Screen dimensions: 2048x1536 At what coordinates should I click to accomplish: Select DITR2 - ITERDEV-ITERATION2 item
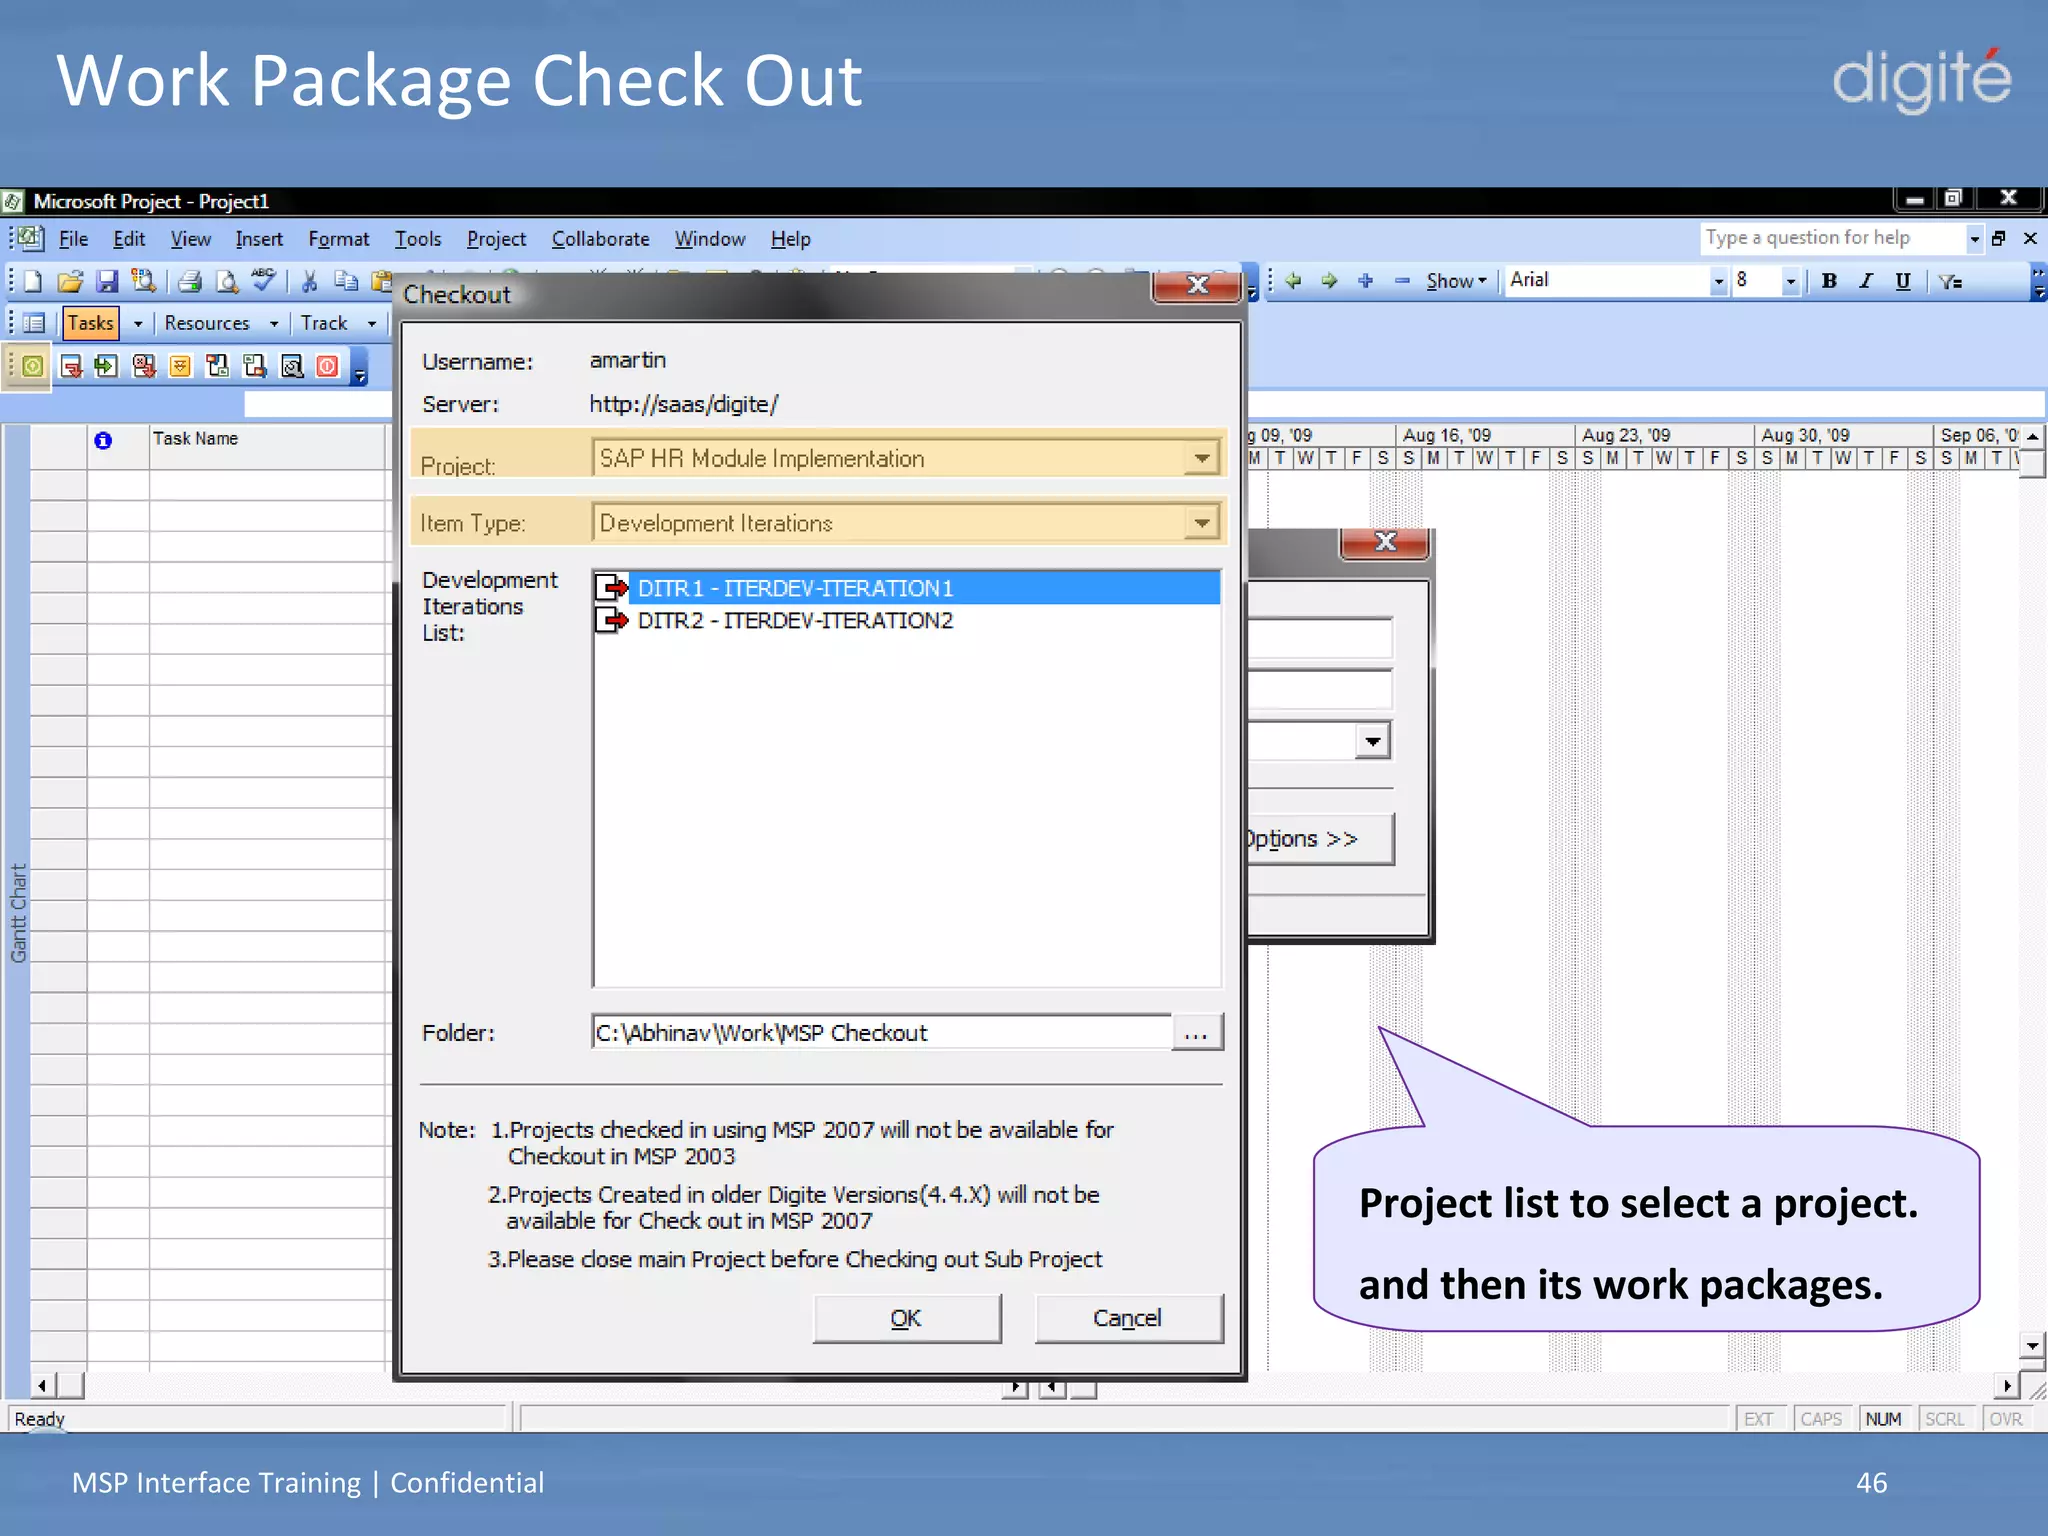pyautogui.click(x=906, y=620)
